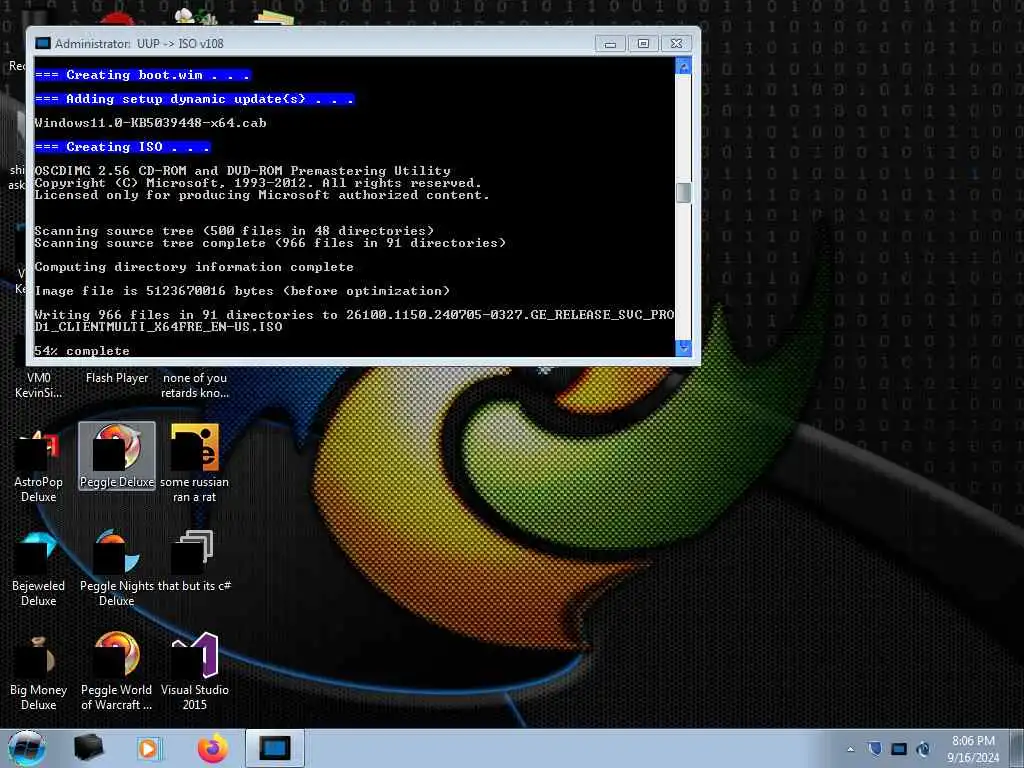Open the clock showing 8:06 PM
This screenshot has height=768, width=1024.
pyautogui.click(x=973, y=749)
